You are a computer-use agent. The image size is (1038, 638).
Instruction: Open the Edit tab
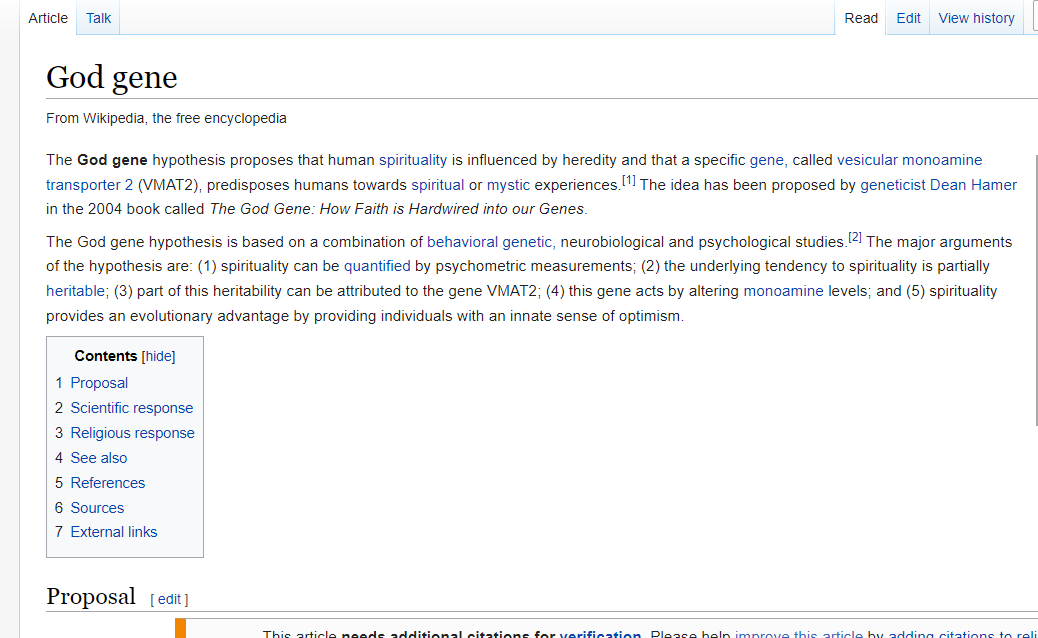click(x=908, y=18)
